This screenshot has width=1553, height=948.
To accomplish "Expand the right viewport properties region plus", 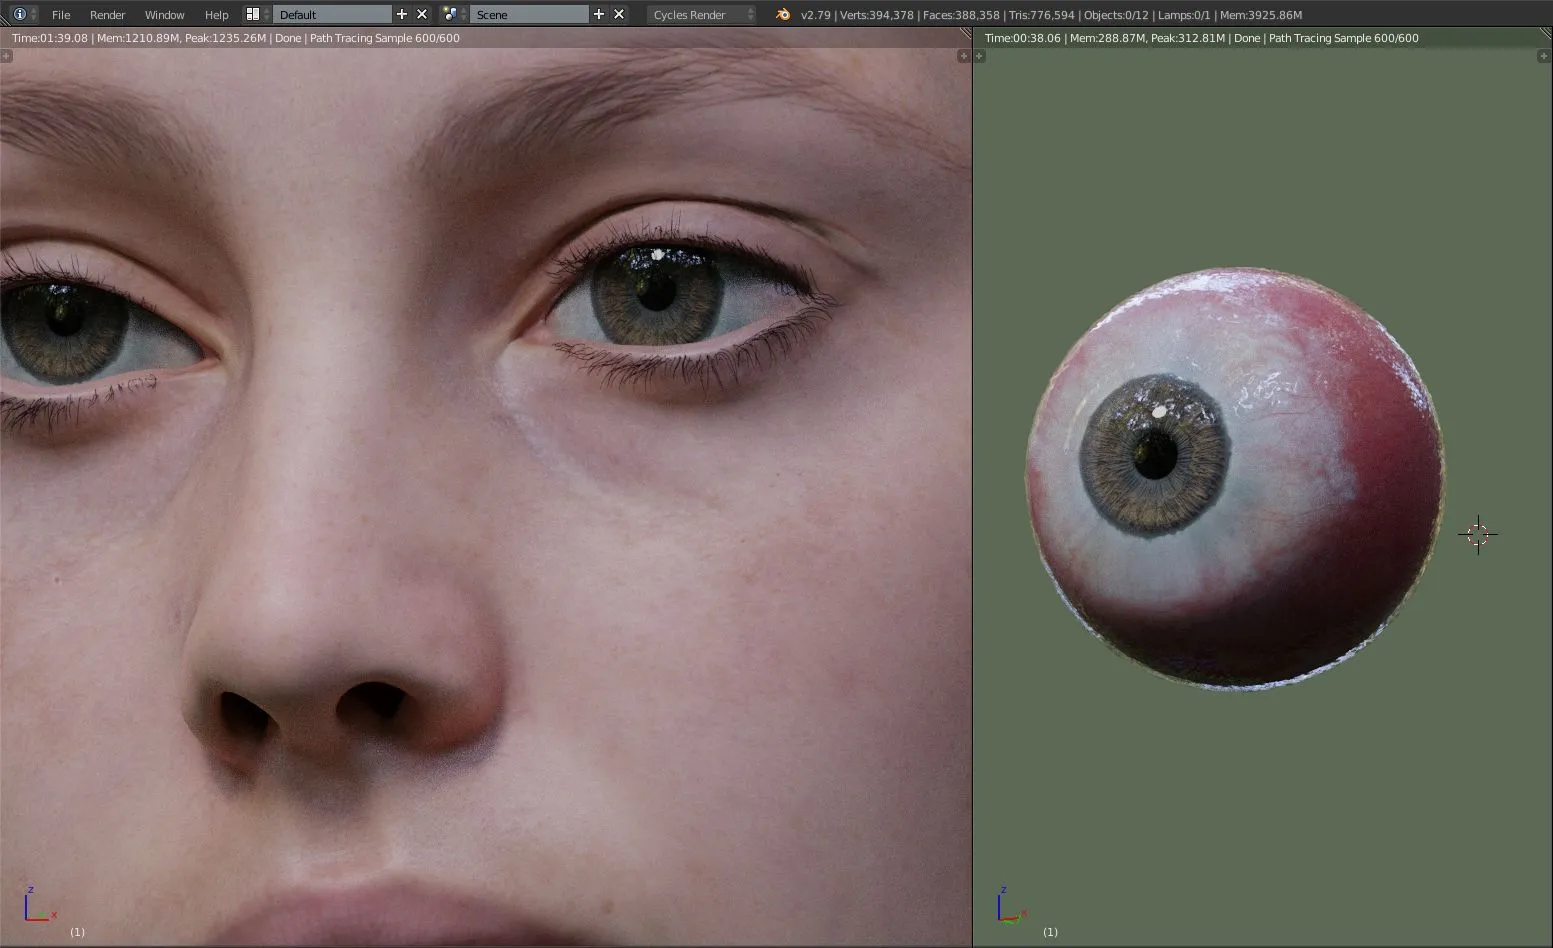I will (x=1543, y=56).
